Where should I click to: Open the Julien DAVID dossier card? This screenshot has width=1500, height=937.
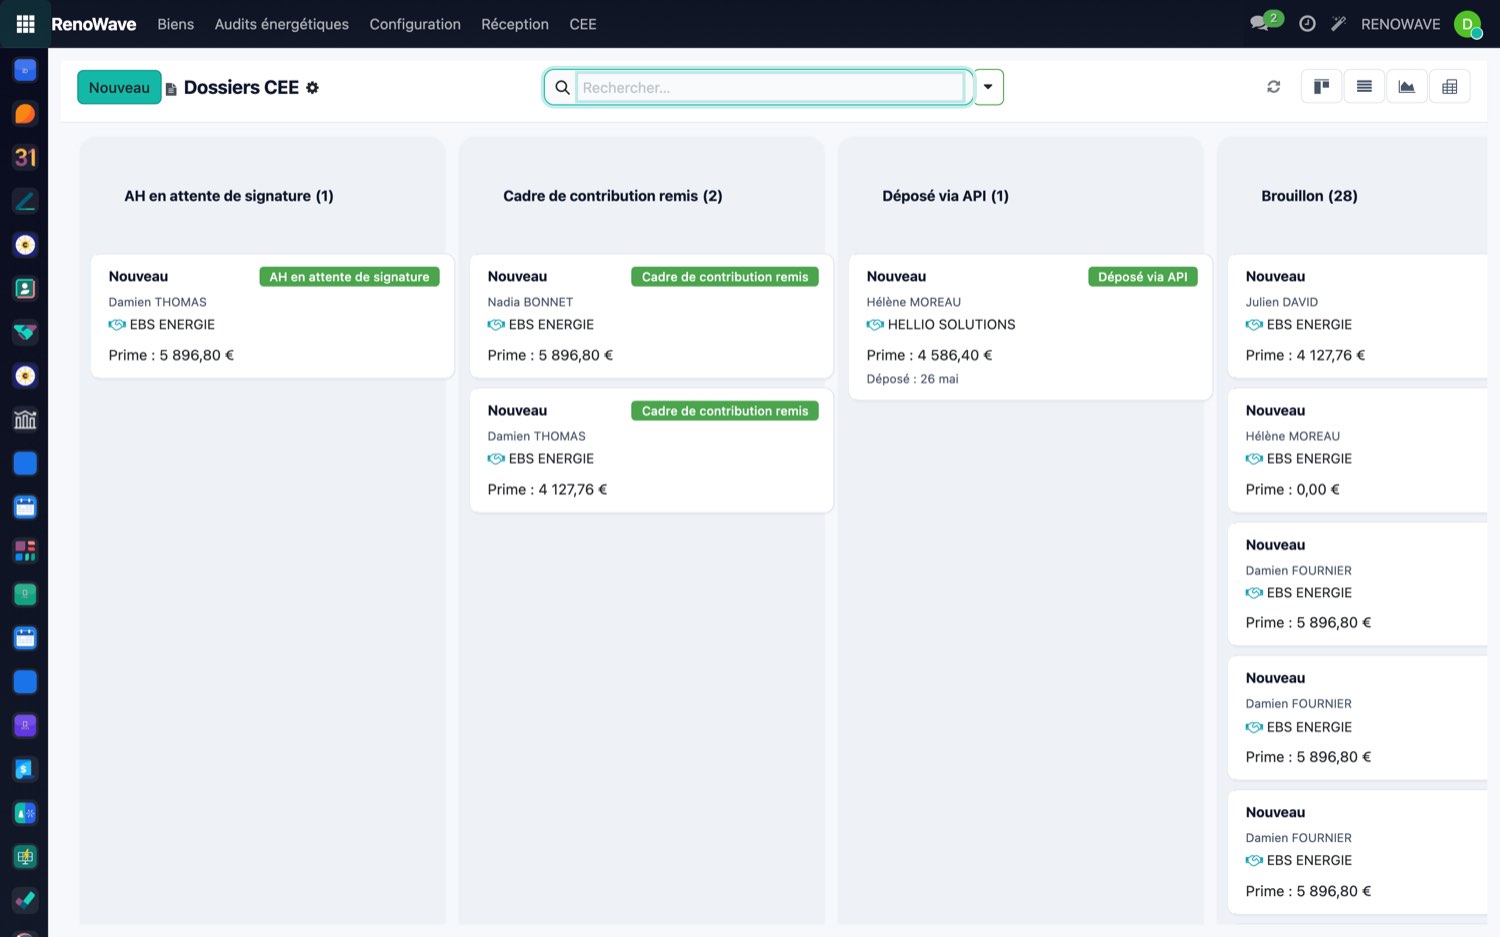(1357, 316)
